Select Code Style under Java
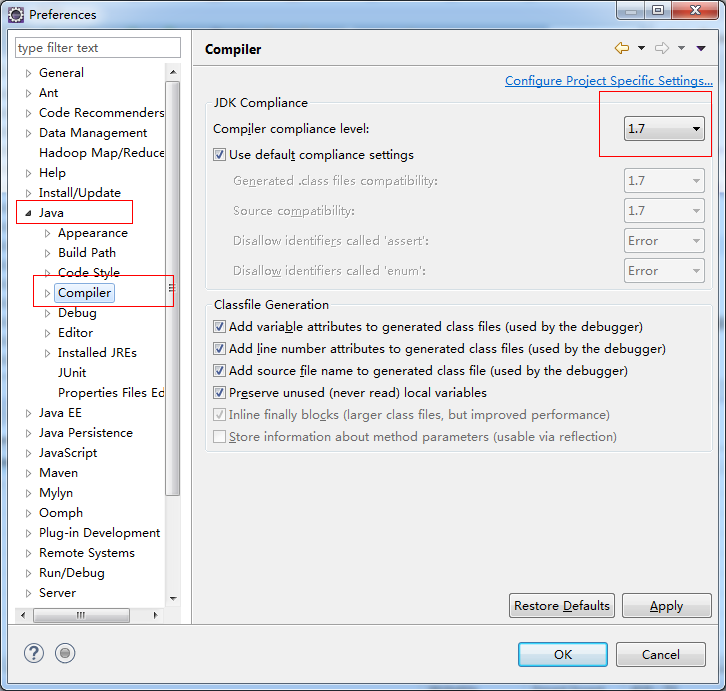This screenshot has height=691, width=726. click(x=89, y=272)
